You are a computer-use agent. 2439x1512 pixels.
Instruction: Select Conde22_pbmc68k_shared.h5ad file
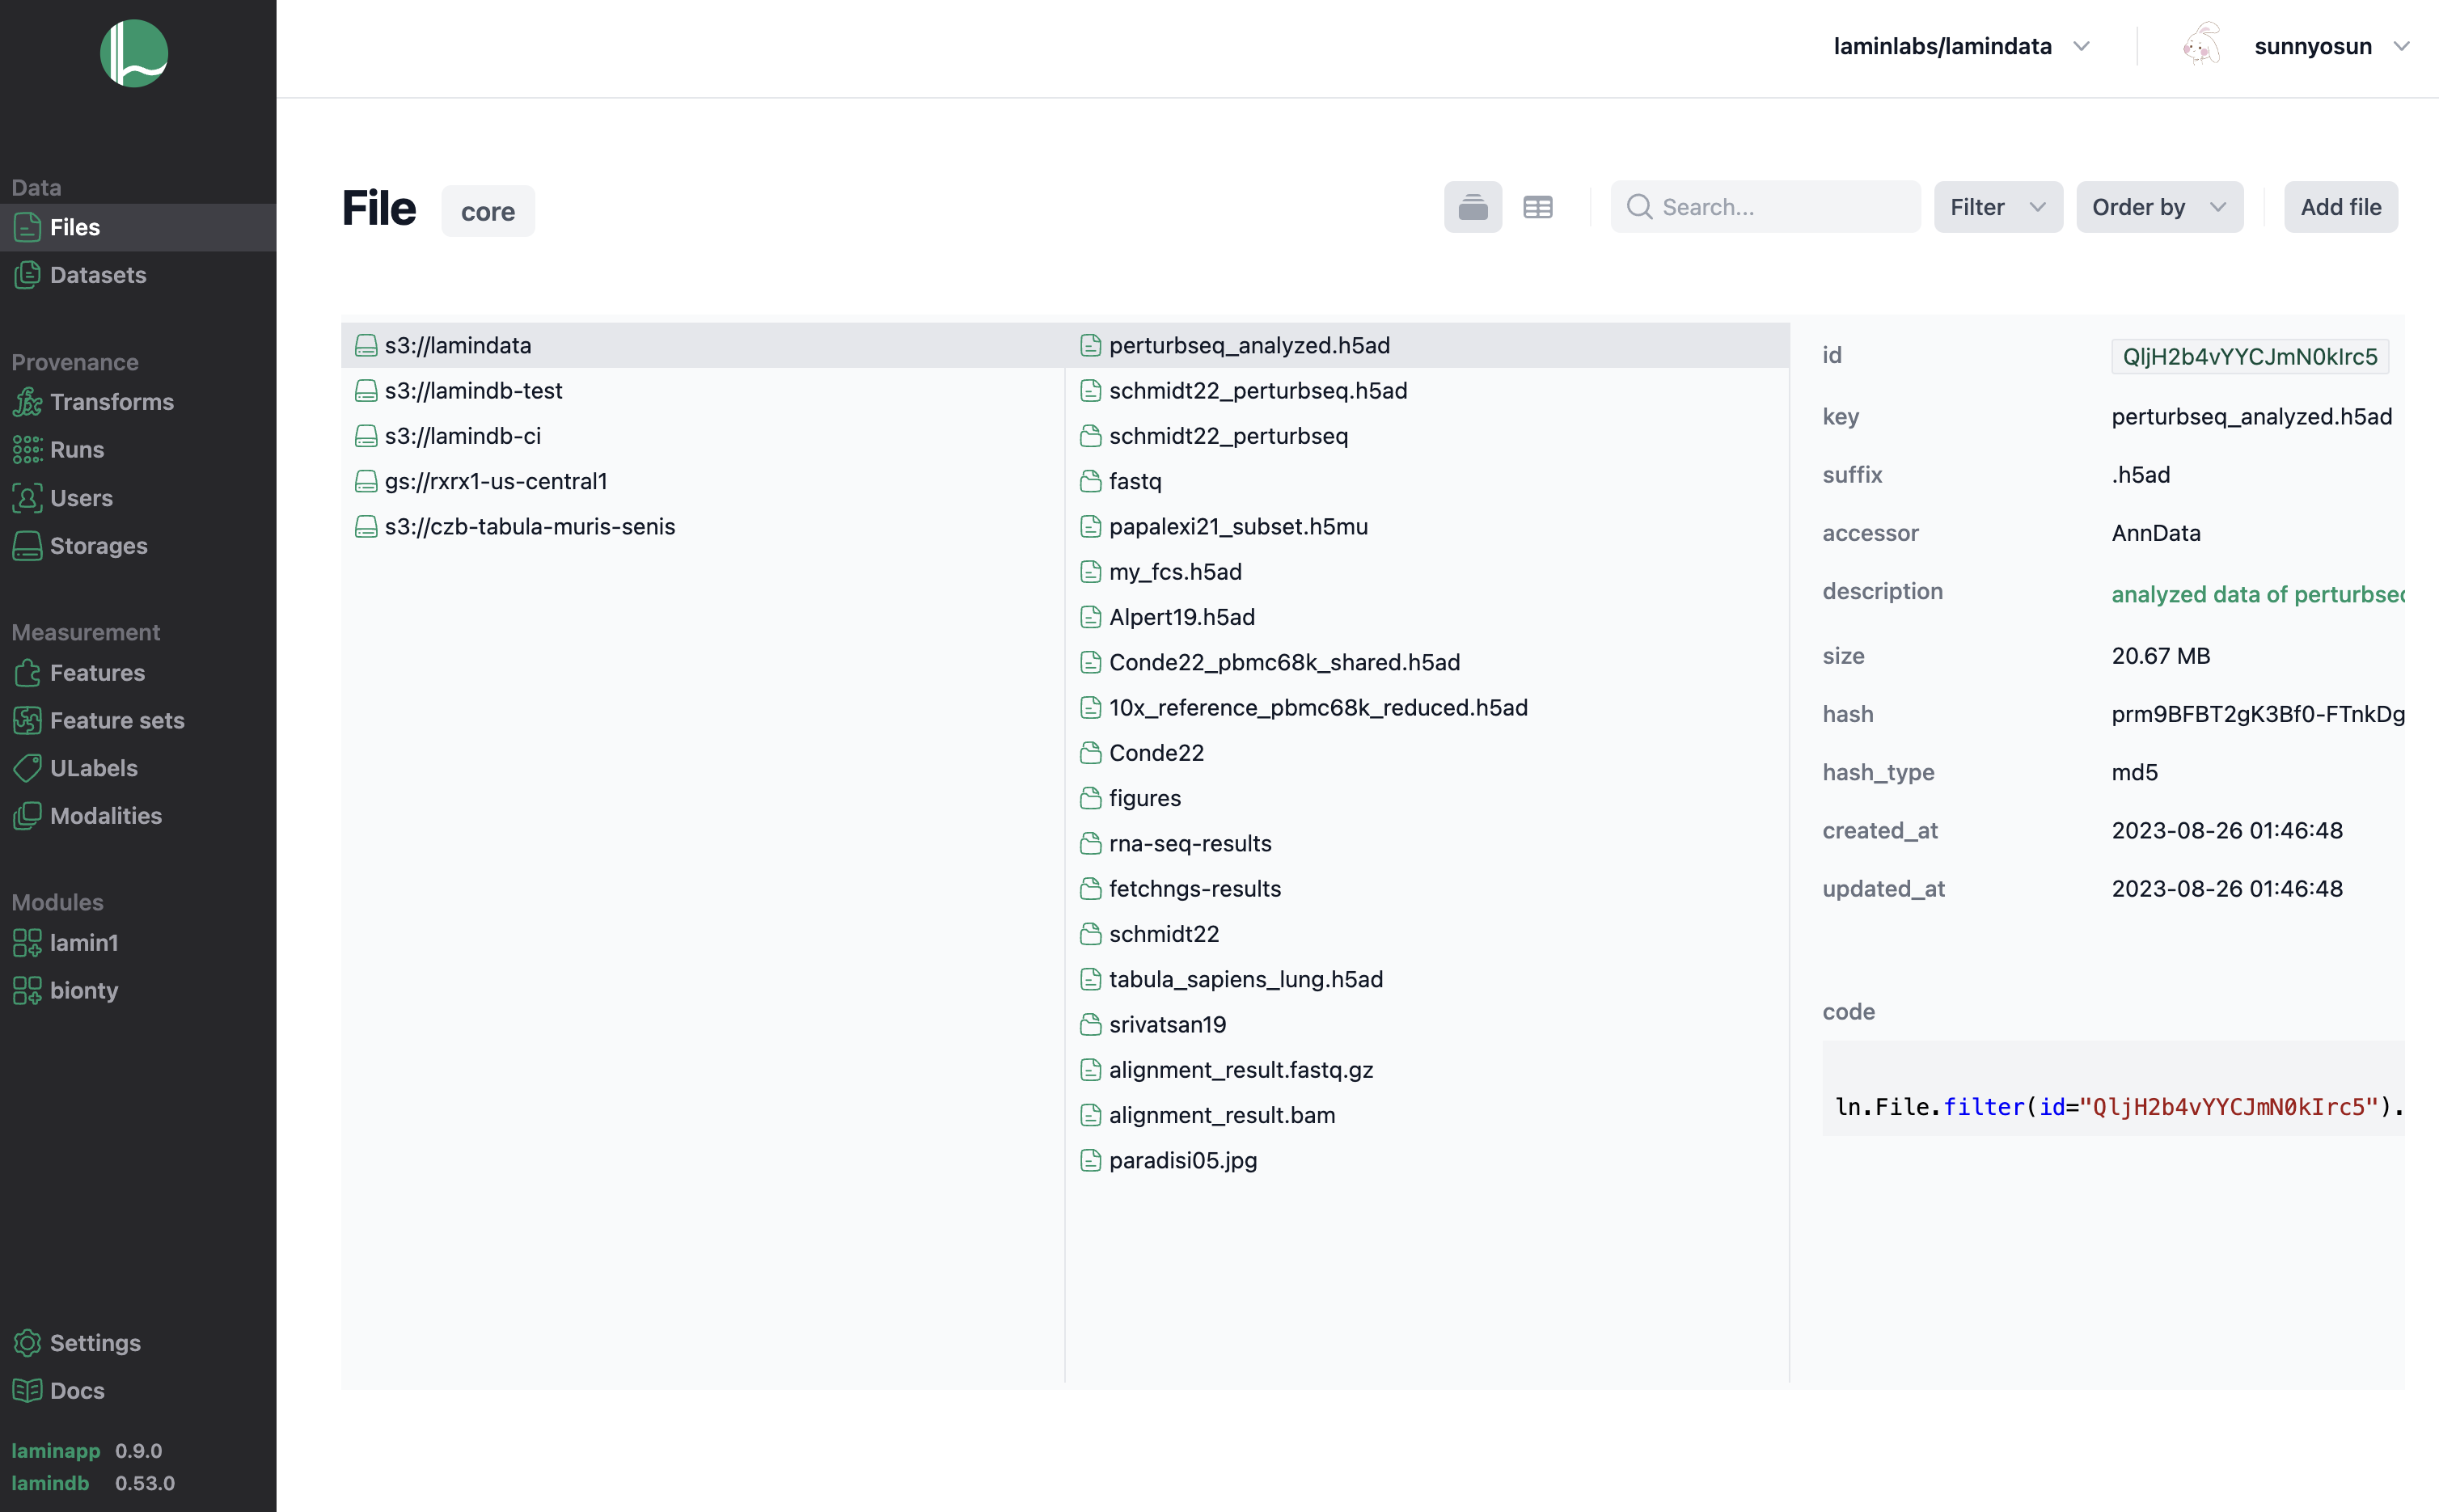[x=1427, y=662]
